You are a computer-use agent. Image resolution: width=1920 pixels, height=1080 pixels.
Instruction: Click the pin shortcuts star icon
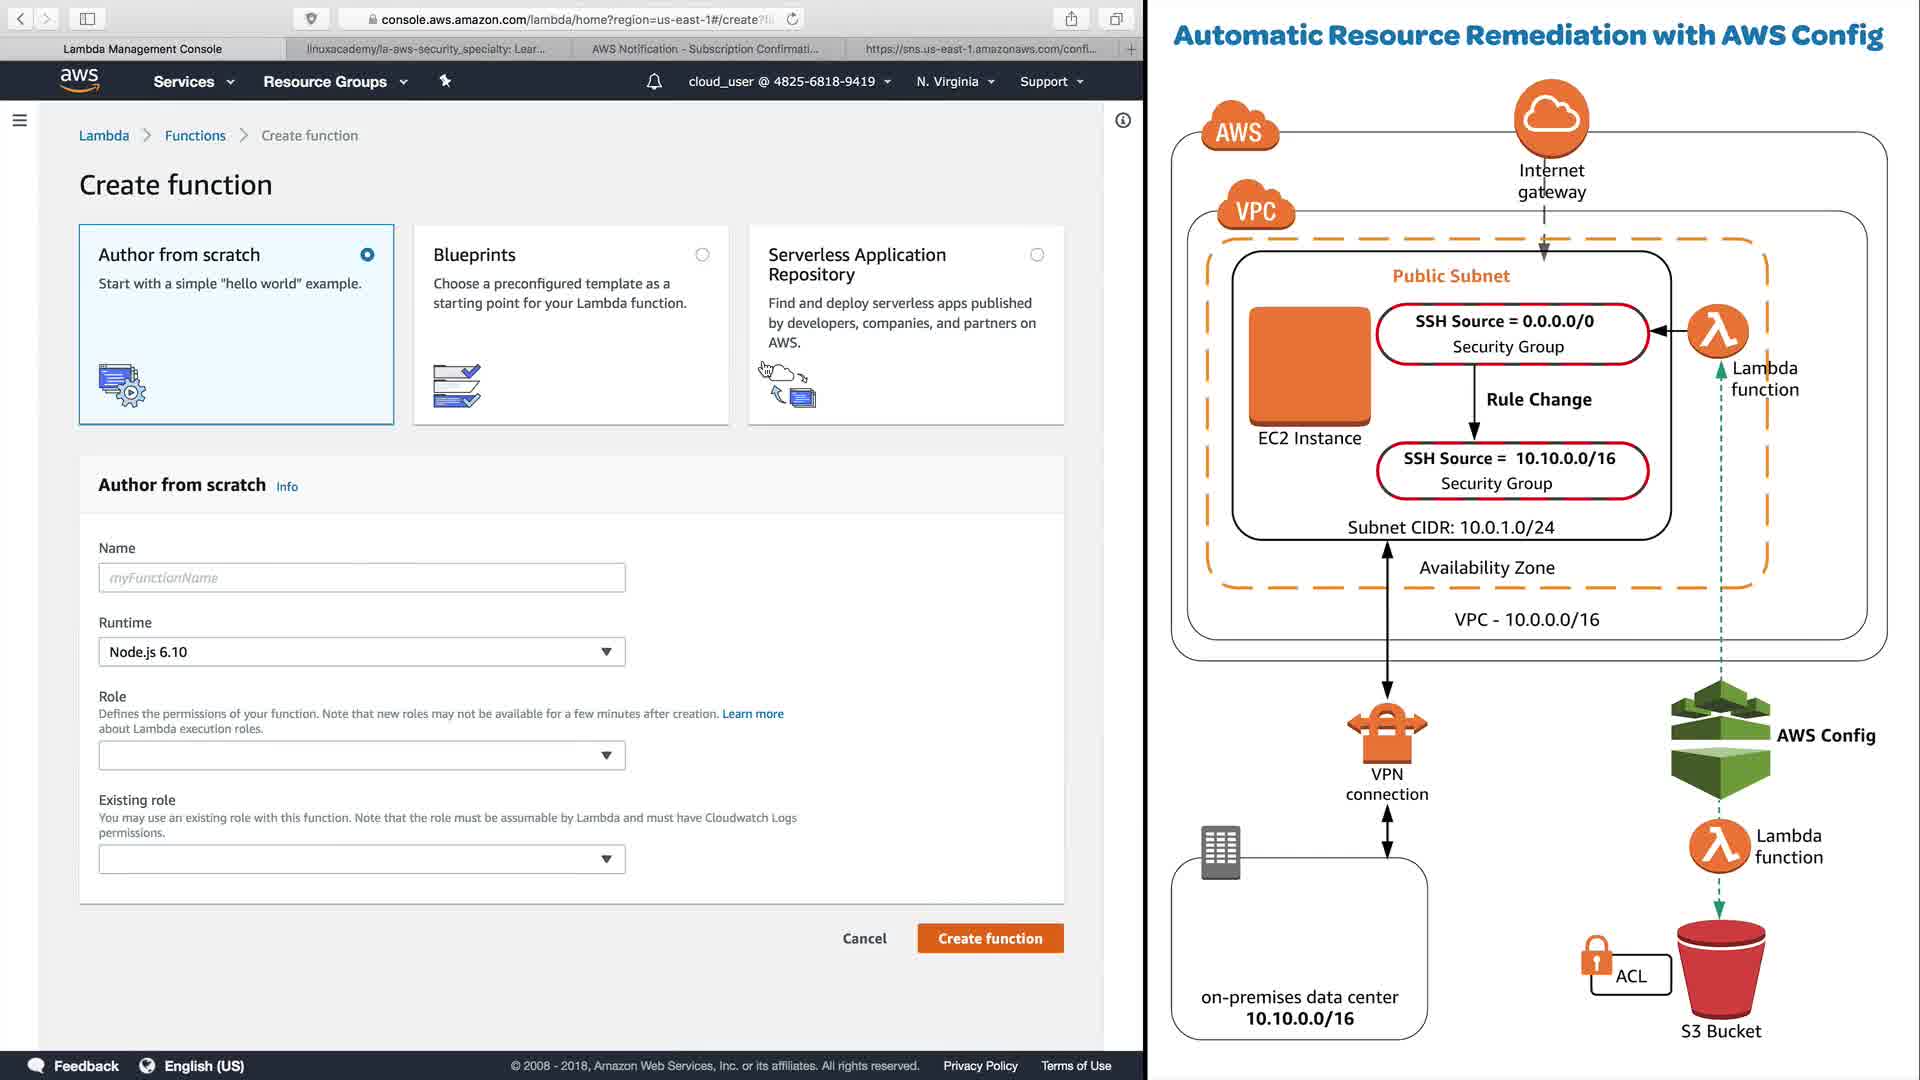point(445,81)
